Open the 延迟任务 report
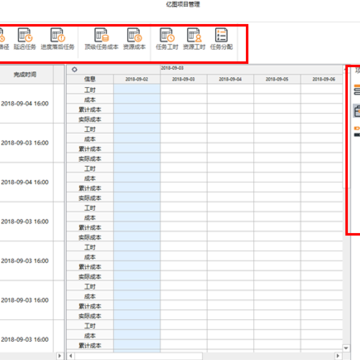This screenshot has height=360, width=360. (x=25, y=39)
